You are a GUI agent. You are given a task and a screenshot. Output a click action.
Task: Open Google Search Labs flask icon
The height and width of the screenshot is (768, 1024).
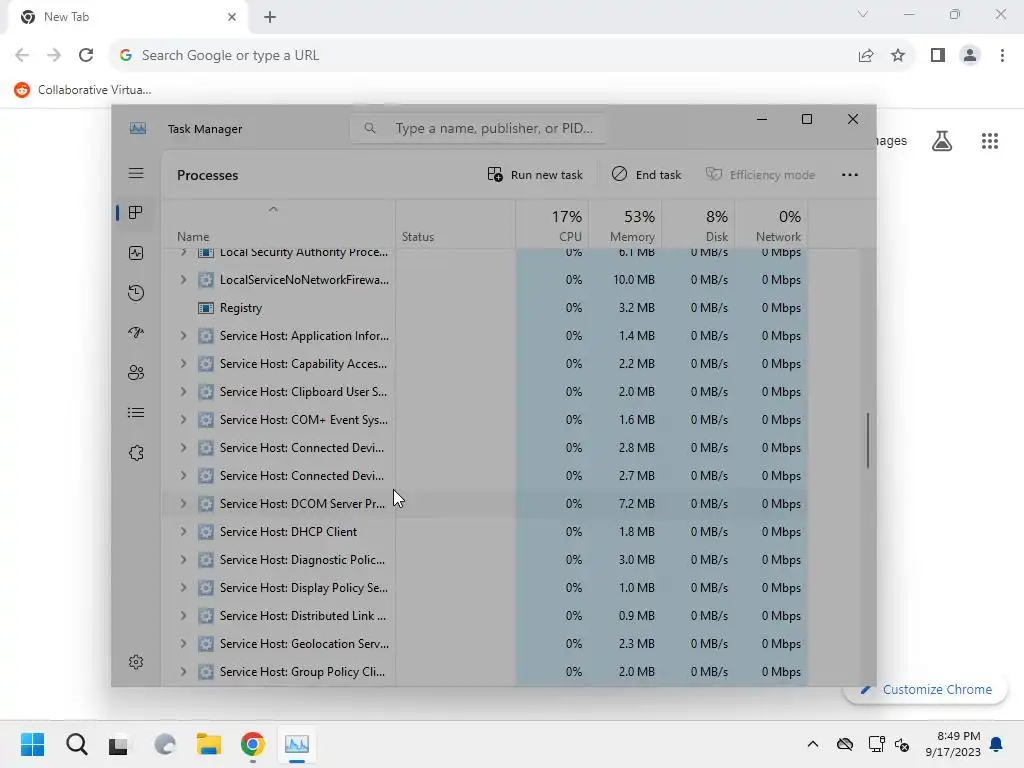pyautogui.click(x=942, y=140)
